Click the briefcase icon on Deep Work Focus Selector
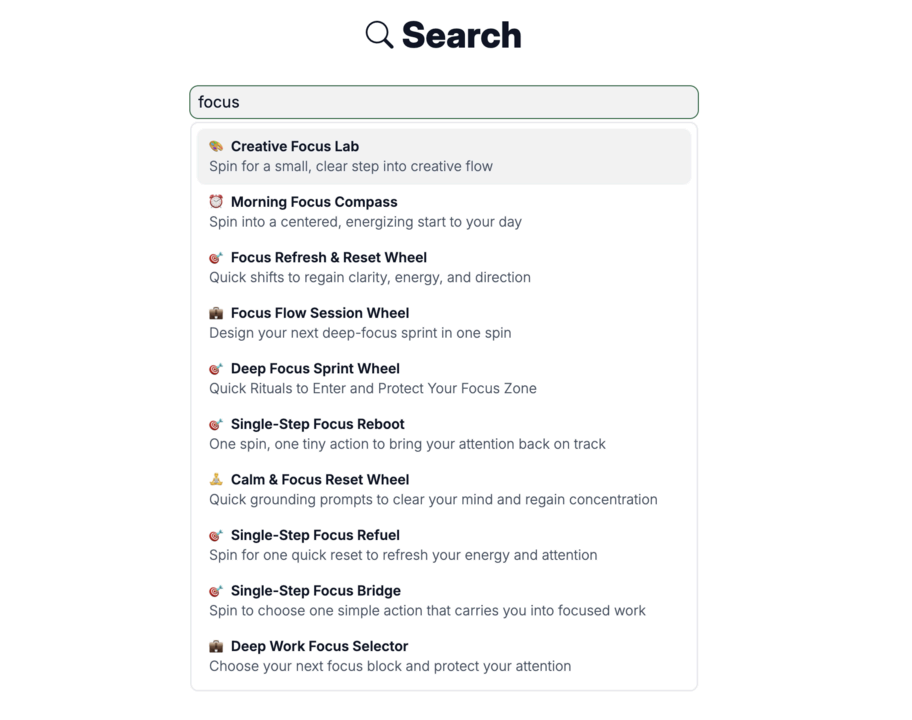The width and height of the screenshot is (912, 720). [x=216, y=646]
